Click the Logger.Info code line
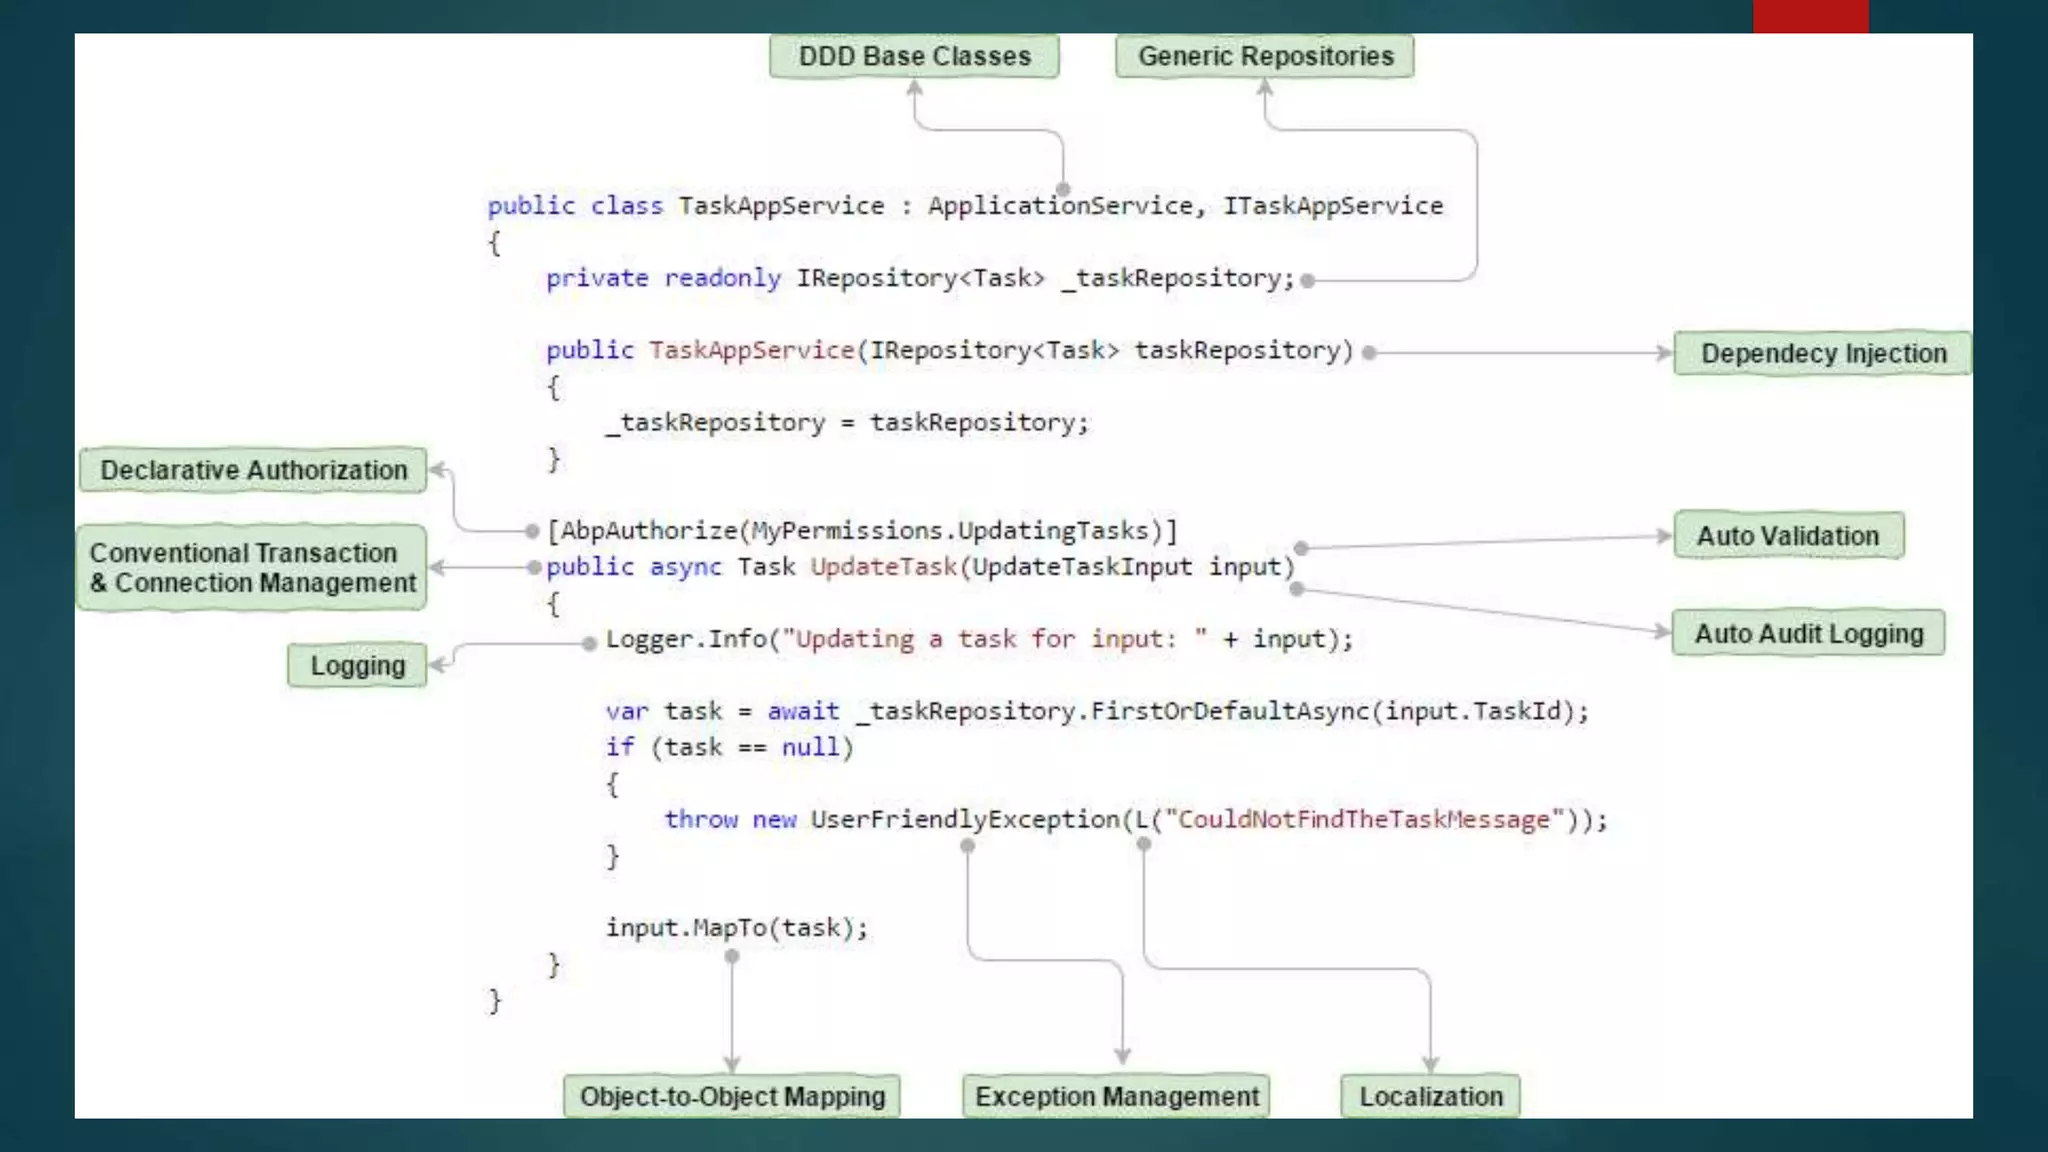Screen dimensions: 2048x1152 [x=978, y=639]
